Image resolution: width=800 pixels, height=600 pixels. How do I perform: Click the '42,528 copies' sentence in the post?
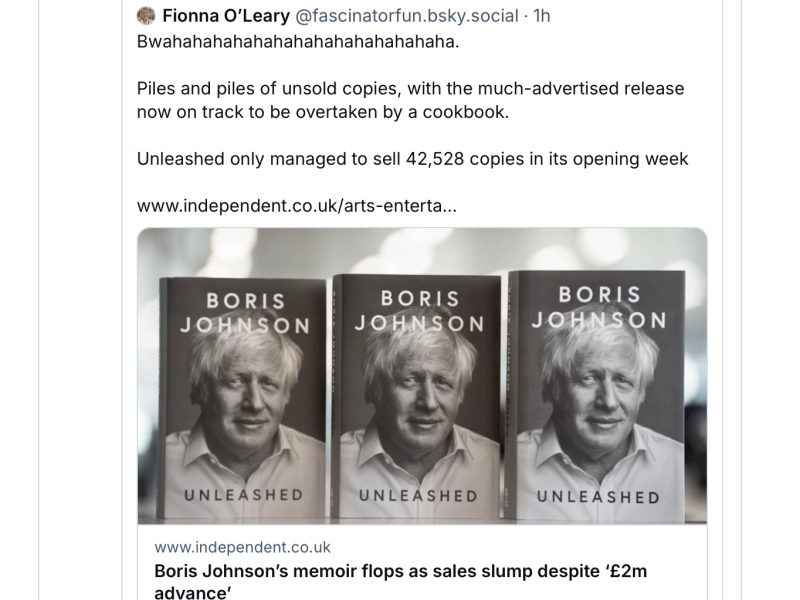tap(412, 159)
